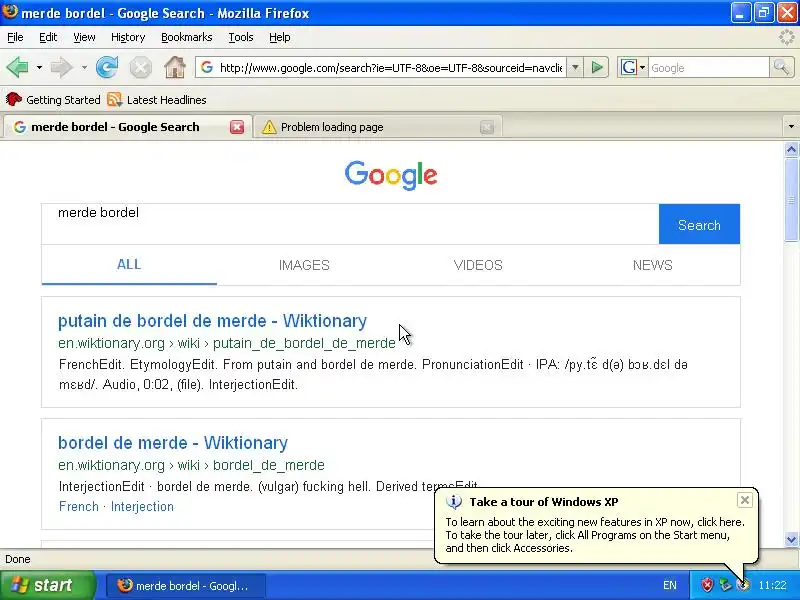Click the Google favicon in the address bar
This screenshot has height=600, width=800.
[207, 67]
